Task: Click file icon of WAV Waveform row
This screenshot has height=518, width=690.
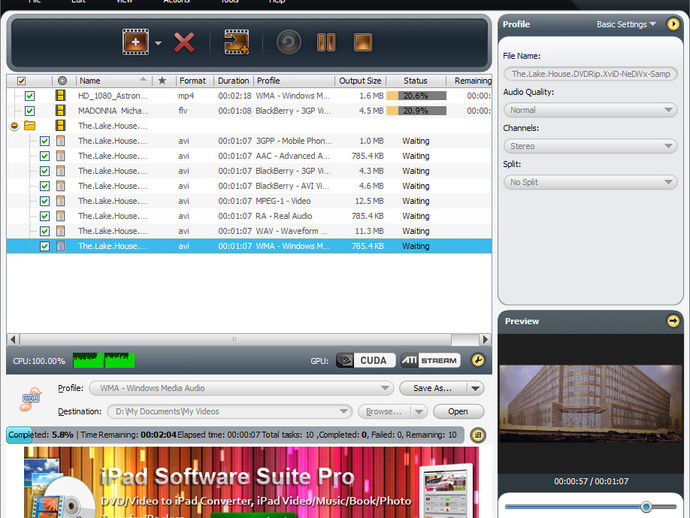Action: coord(60,231)
